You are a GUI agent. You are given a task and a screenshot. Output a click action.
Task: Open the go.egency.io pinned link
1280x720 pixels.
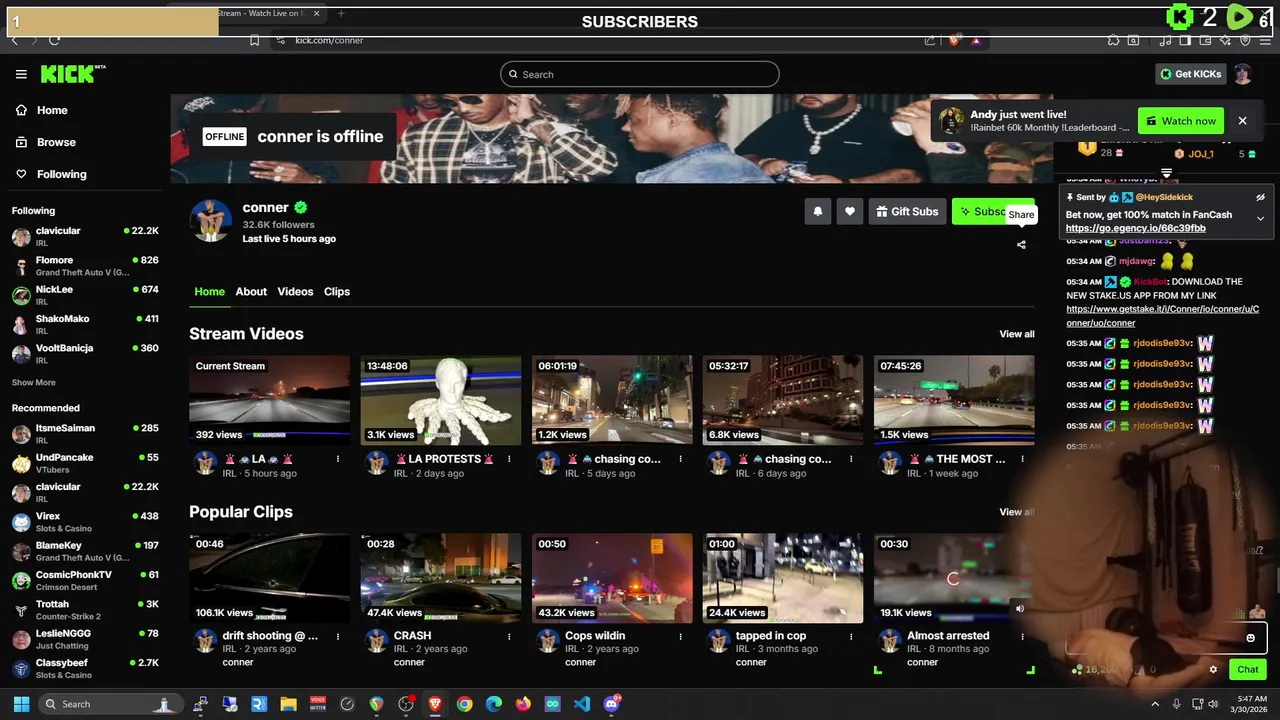pos(1135,228)
